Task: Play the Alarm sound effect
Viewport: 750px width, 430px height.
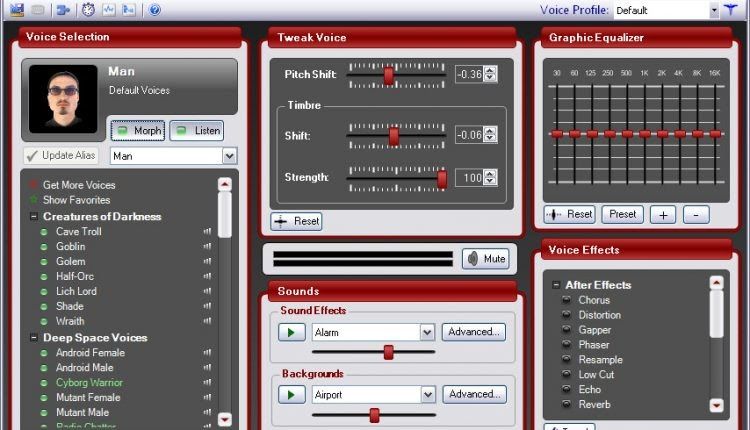Action: tap(291, 332)
